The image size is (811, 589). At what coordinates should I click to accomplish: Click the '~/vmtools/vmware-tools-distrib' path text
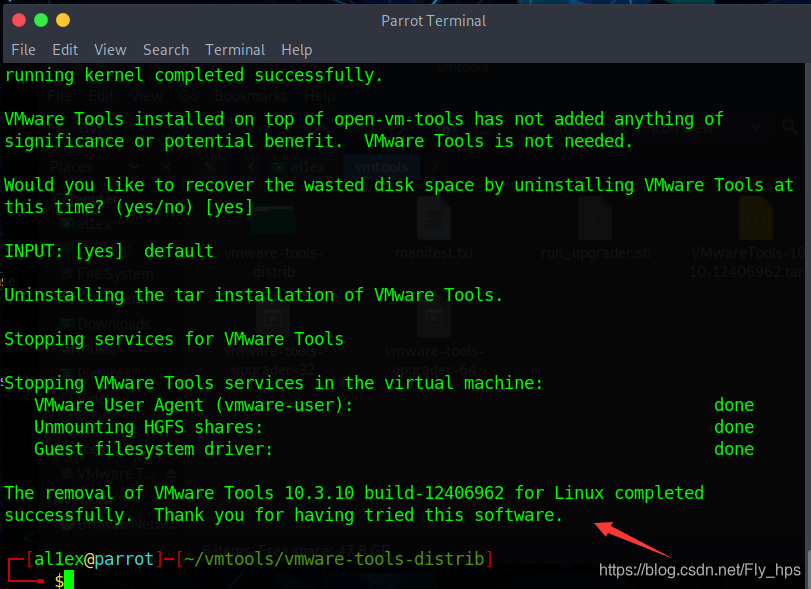click(x=334, y=559)
